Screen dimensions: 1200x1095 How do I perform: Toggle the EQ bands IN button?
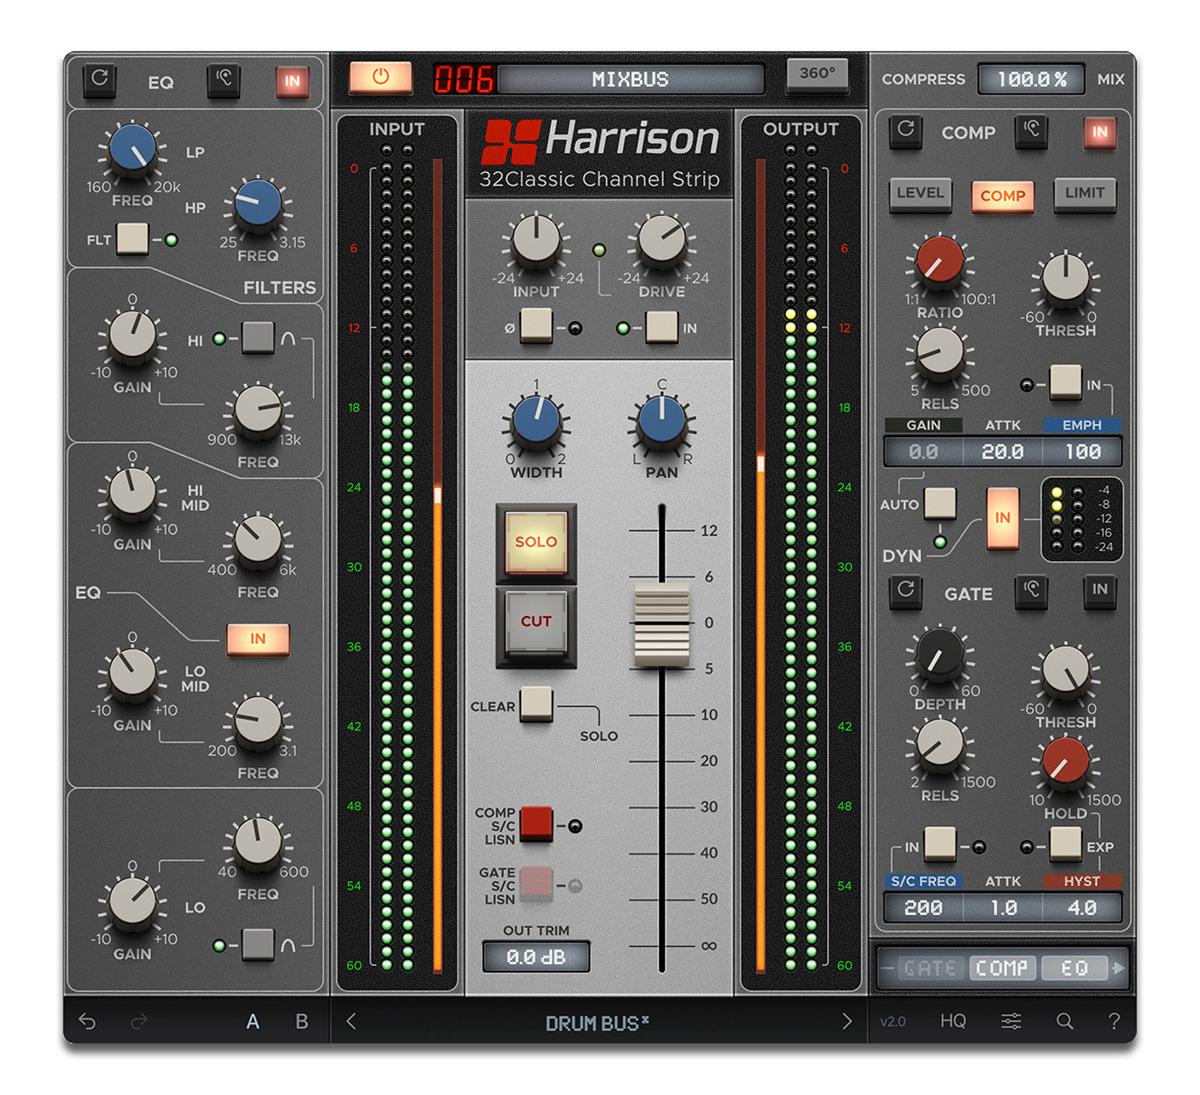[258, 638]
